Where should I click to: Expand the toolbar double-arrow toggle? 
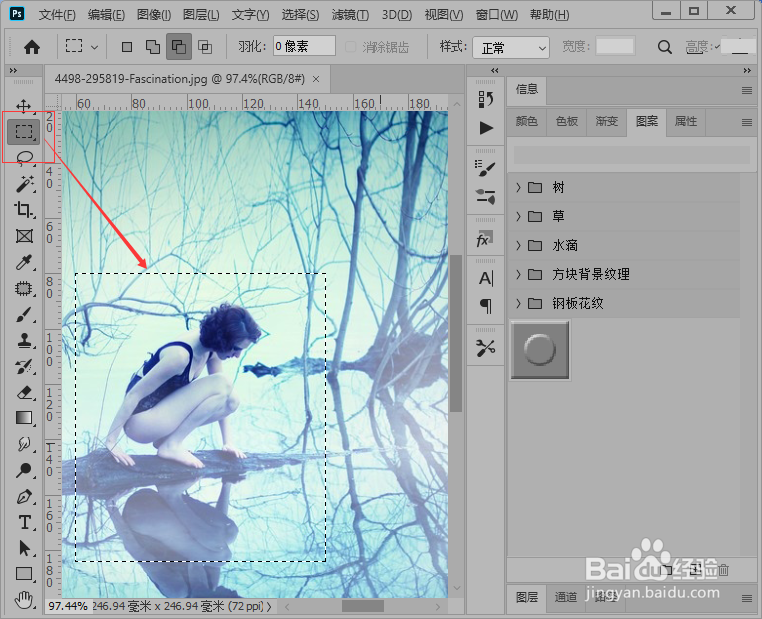coord(13,70)
